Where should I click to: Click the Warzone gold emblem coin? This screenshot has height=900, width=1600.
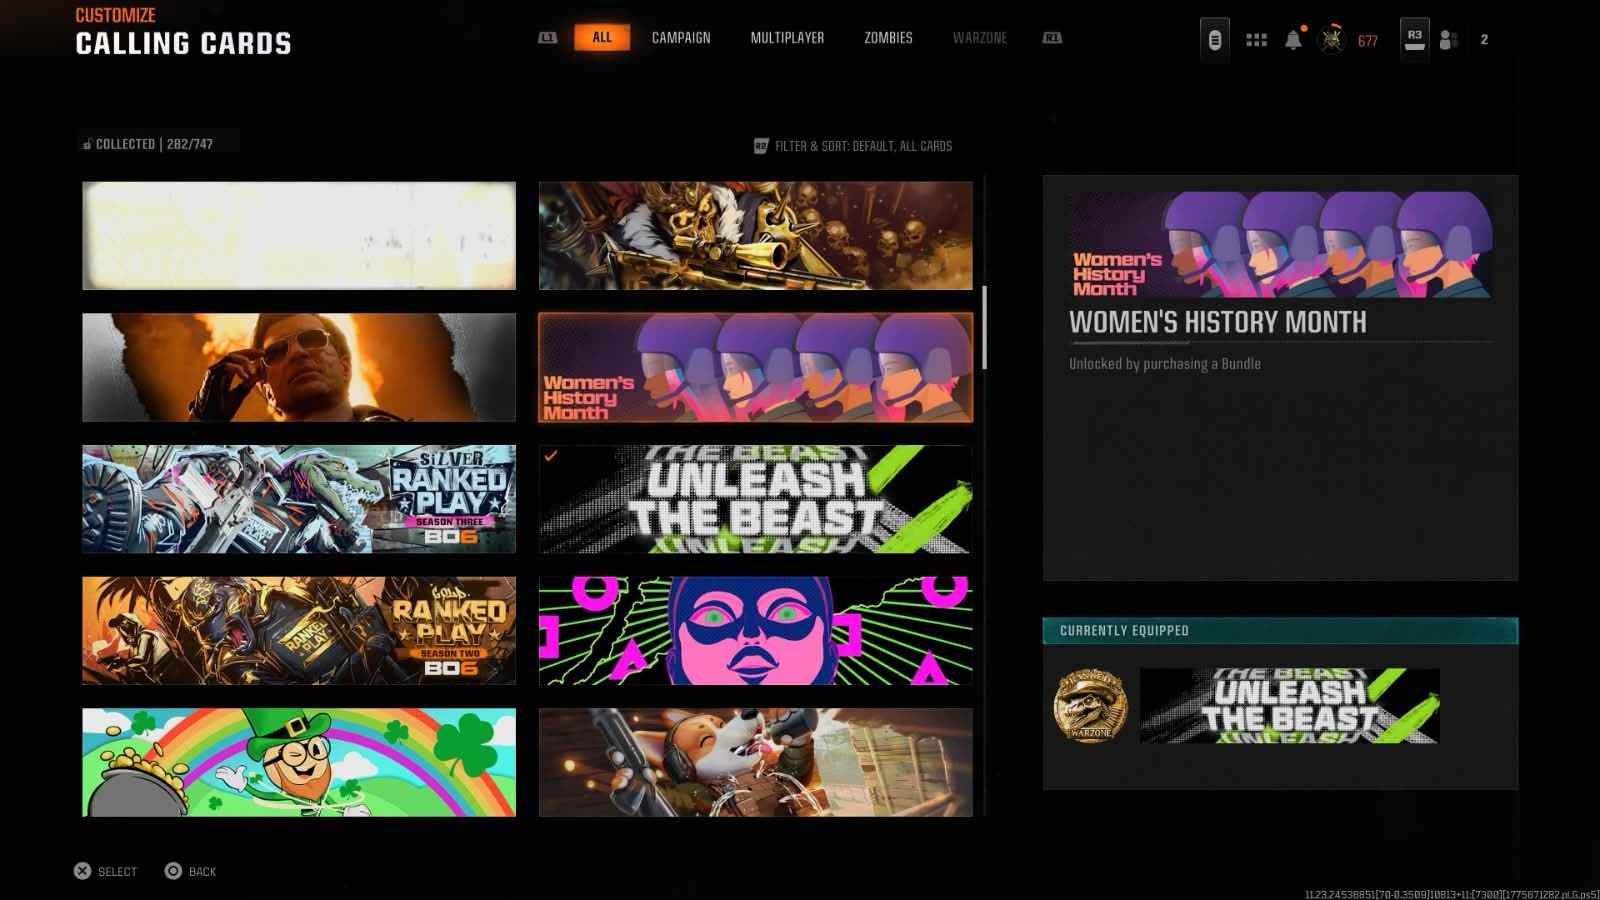(x=1090, y=706)
